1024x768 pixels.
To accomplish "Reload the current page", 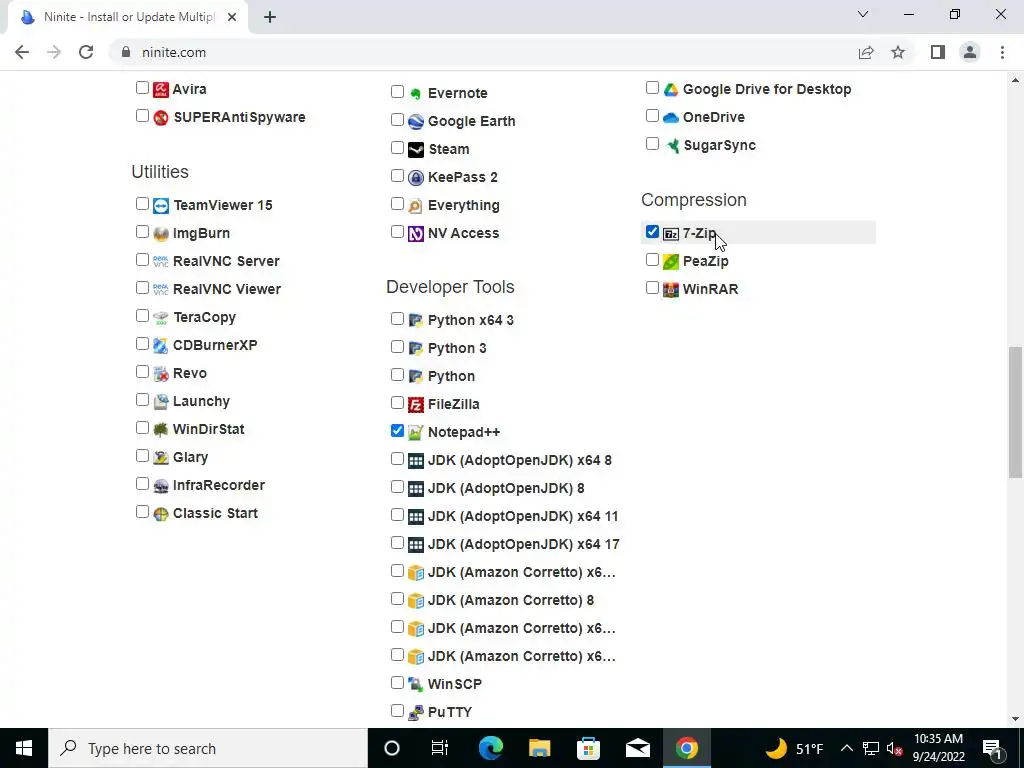I will (x=86, y=52).
